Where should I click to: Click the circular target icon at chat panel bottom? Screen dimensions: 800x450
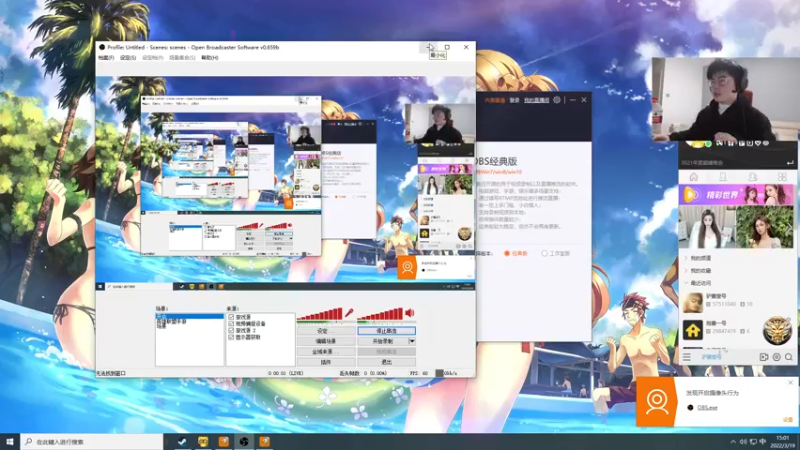(x=777, y=357)
